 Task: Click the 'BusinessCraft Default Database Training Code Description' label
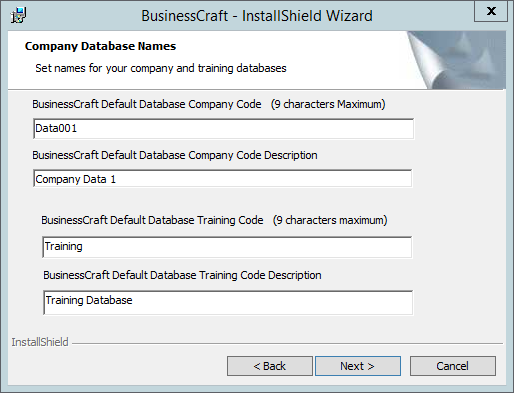point(182,275)
